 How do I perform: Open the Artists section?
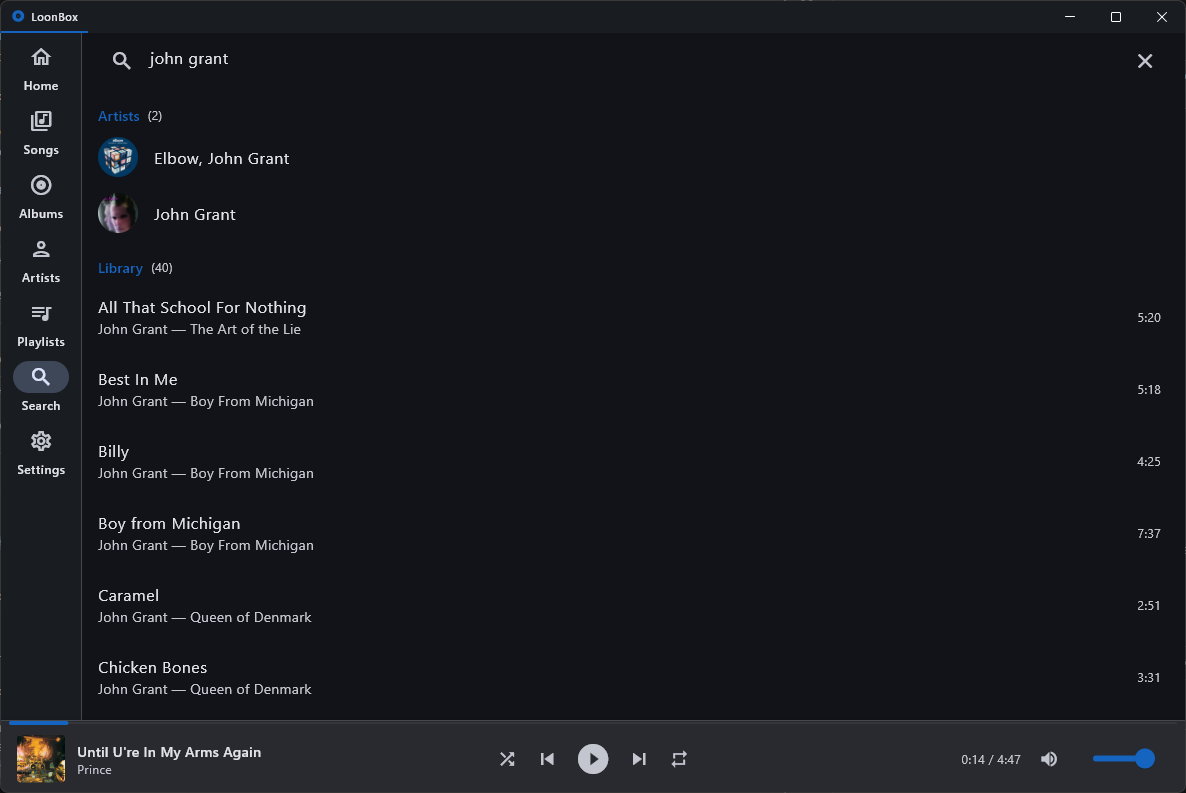[40, 260]
